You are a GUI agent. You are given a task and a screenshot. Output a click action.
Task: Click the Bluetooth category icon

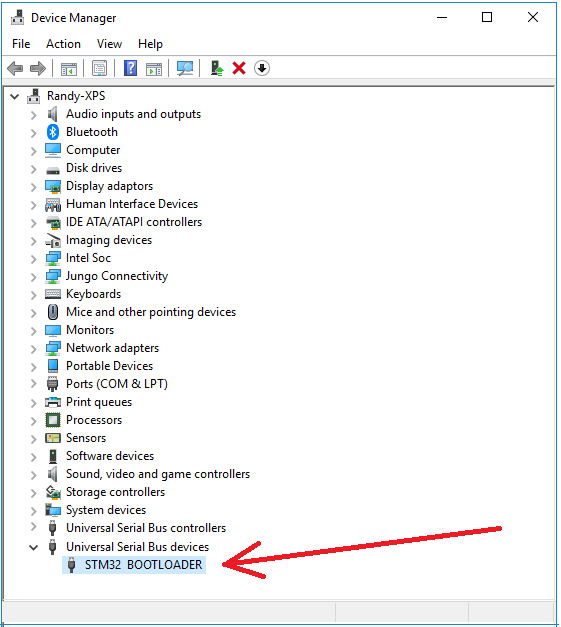point(53,132)
